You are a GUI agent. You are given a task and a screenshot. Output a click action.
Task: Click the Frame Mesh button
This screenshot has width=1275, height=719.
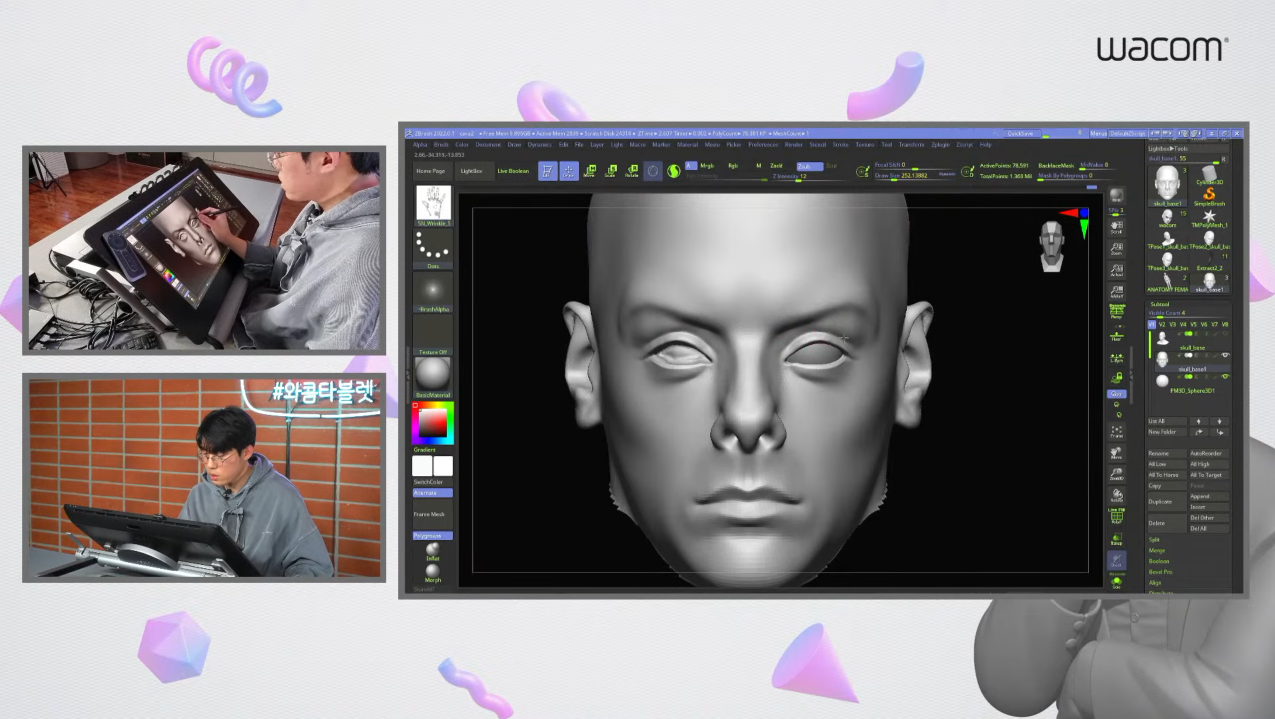(433, 514)
